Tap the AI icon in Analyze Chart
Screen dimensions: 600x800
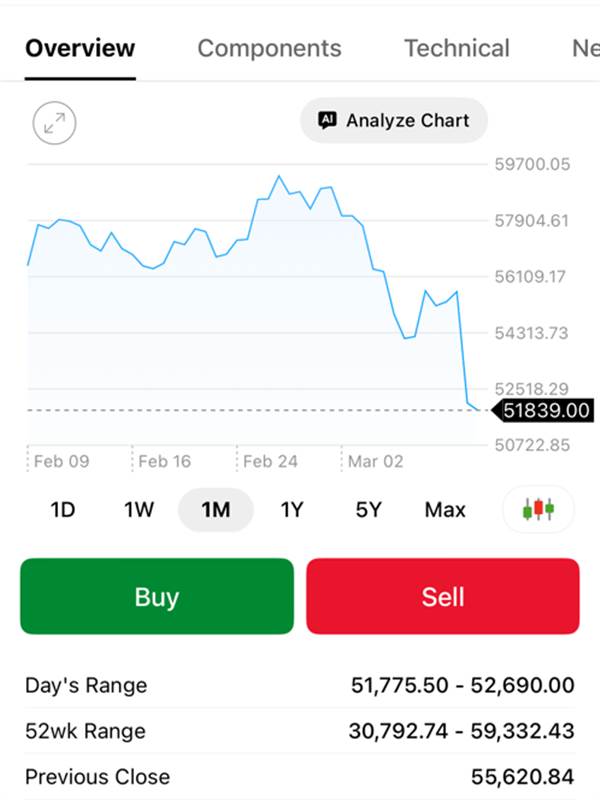coord(327,121)
